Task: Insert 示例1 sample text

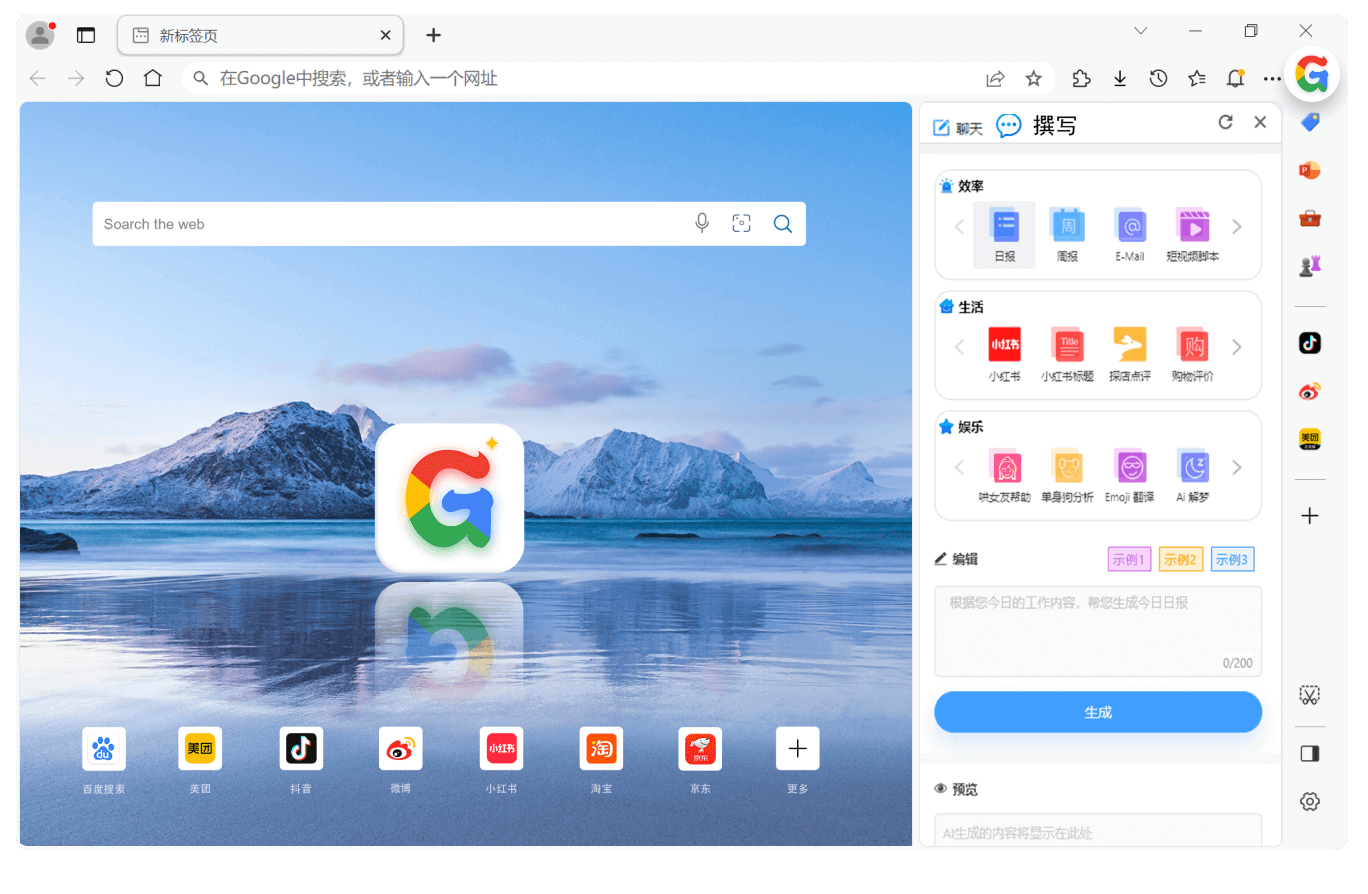Action: click(1129, 559)
